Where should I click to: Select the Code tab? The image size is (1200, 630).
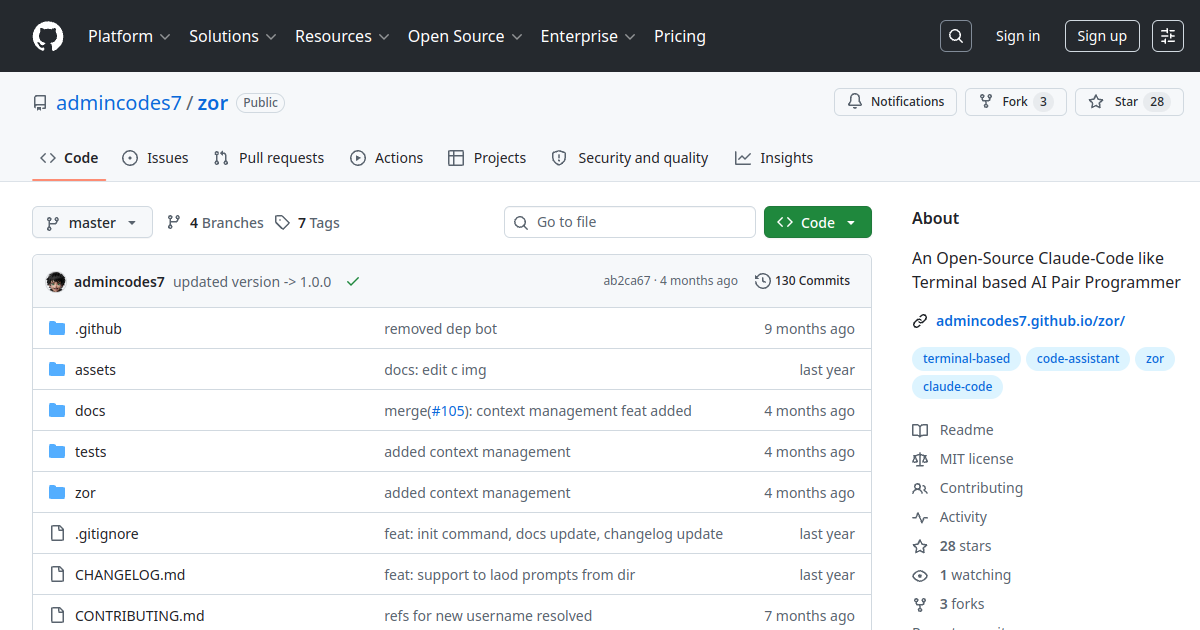click(x=69, y=158)
